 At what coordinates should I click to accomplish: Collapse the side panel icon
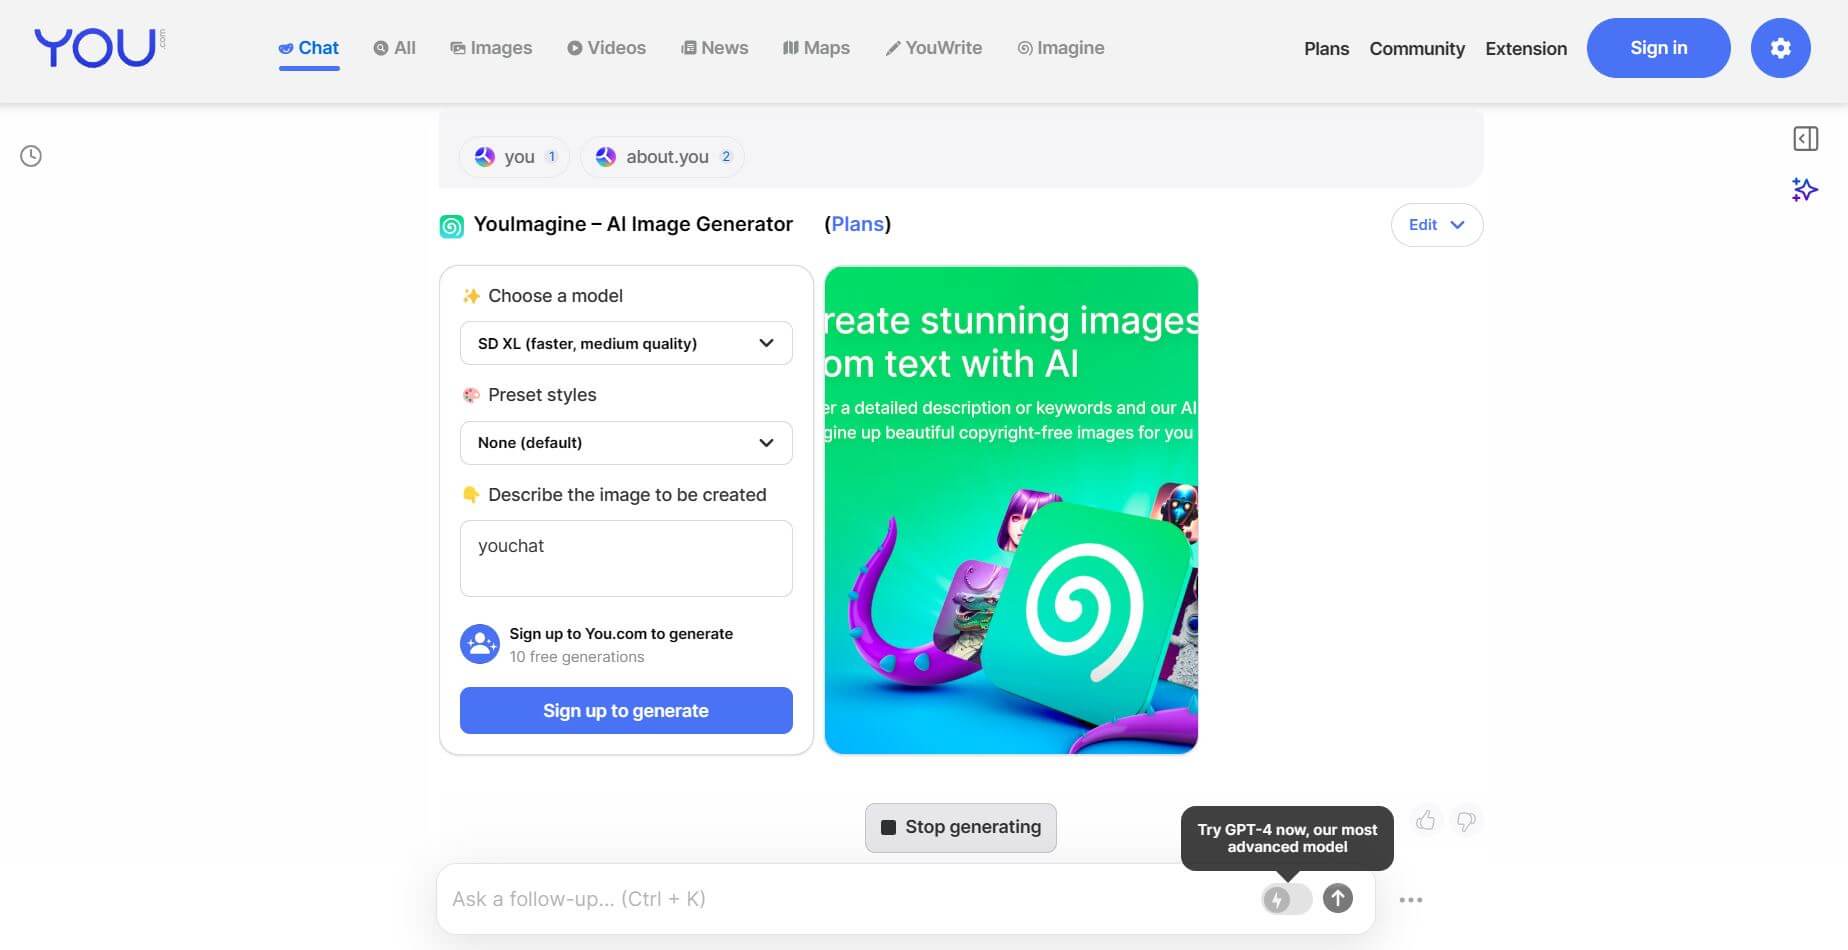[1805, 139]
